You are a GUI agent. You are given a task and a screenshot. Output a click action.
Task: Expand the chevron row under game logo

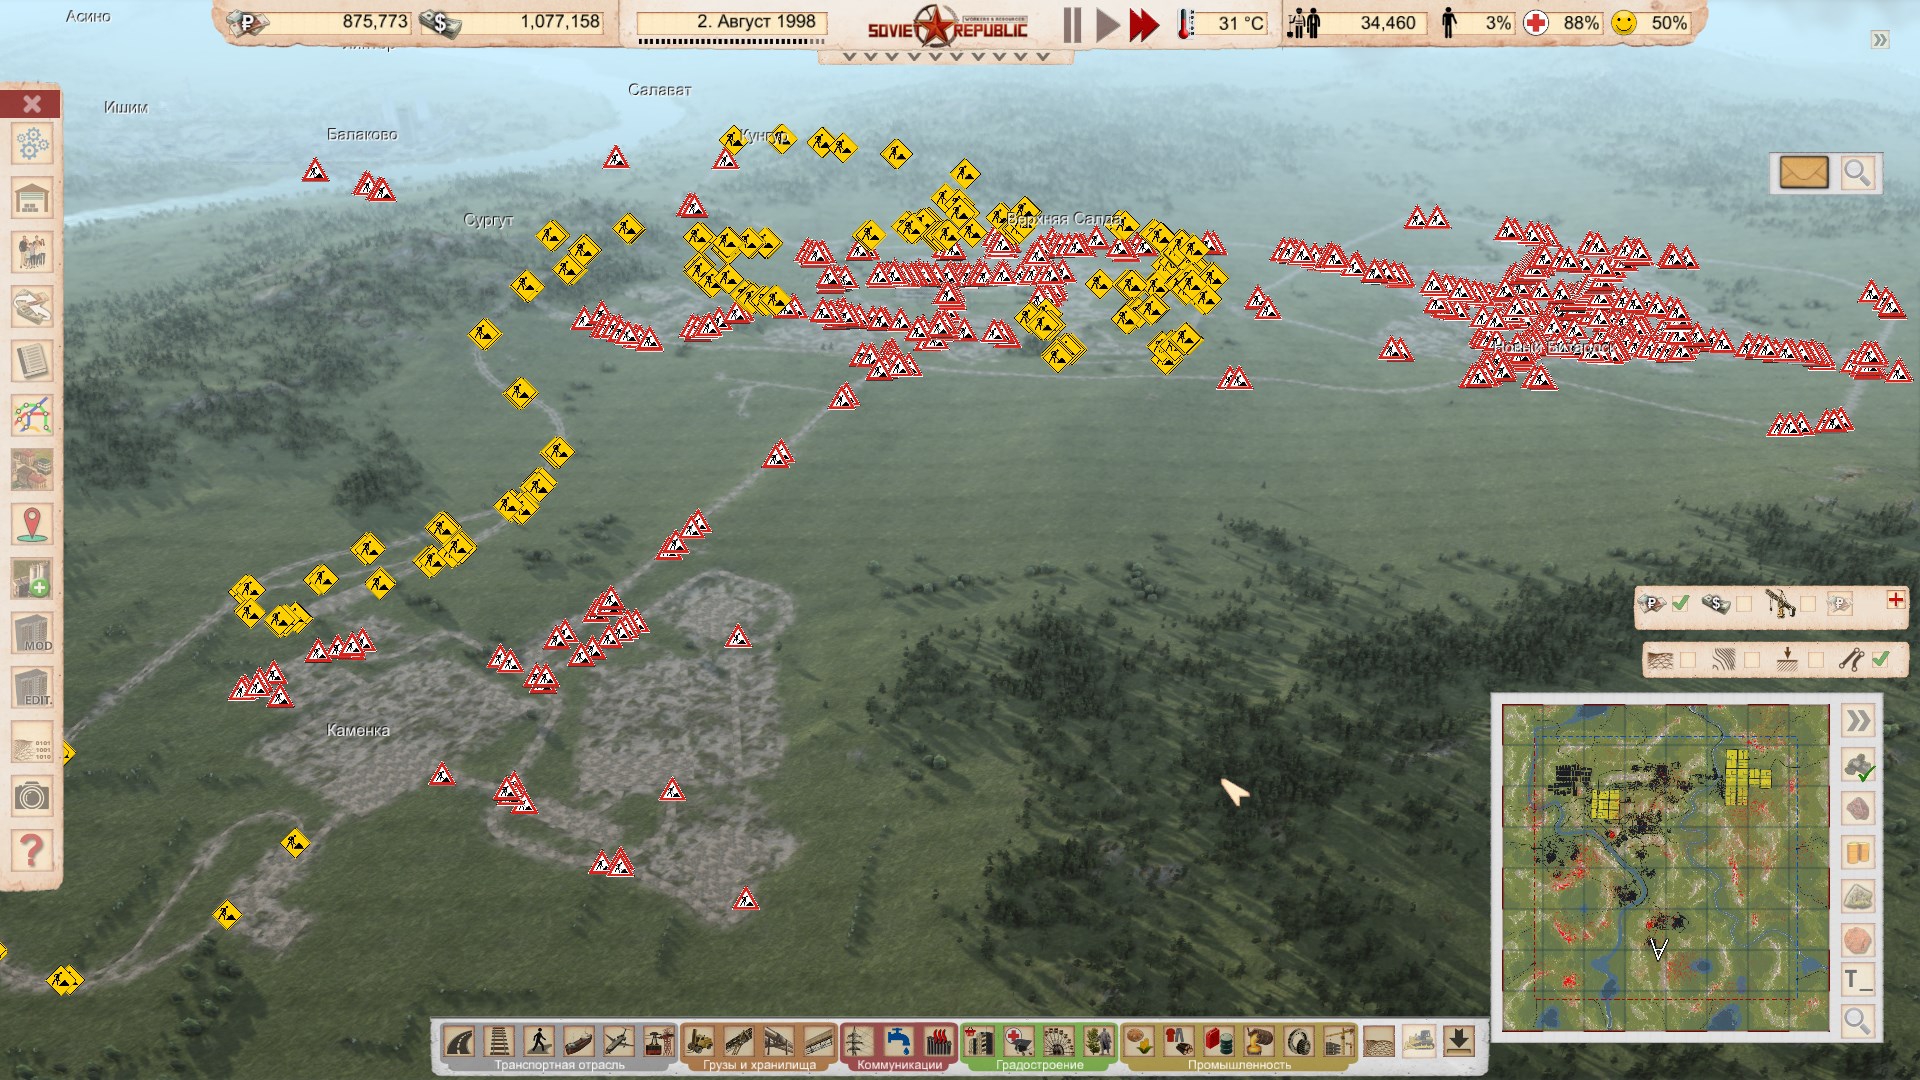(x=945, y=57)
